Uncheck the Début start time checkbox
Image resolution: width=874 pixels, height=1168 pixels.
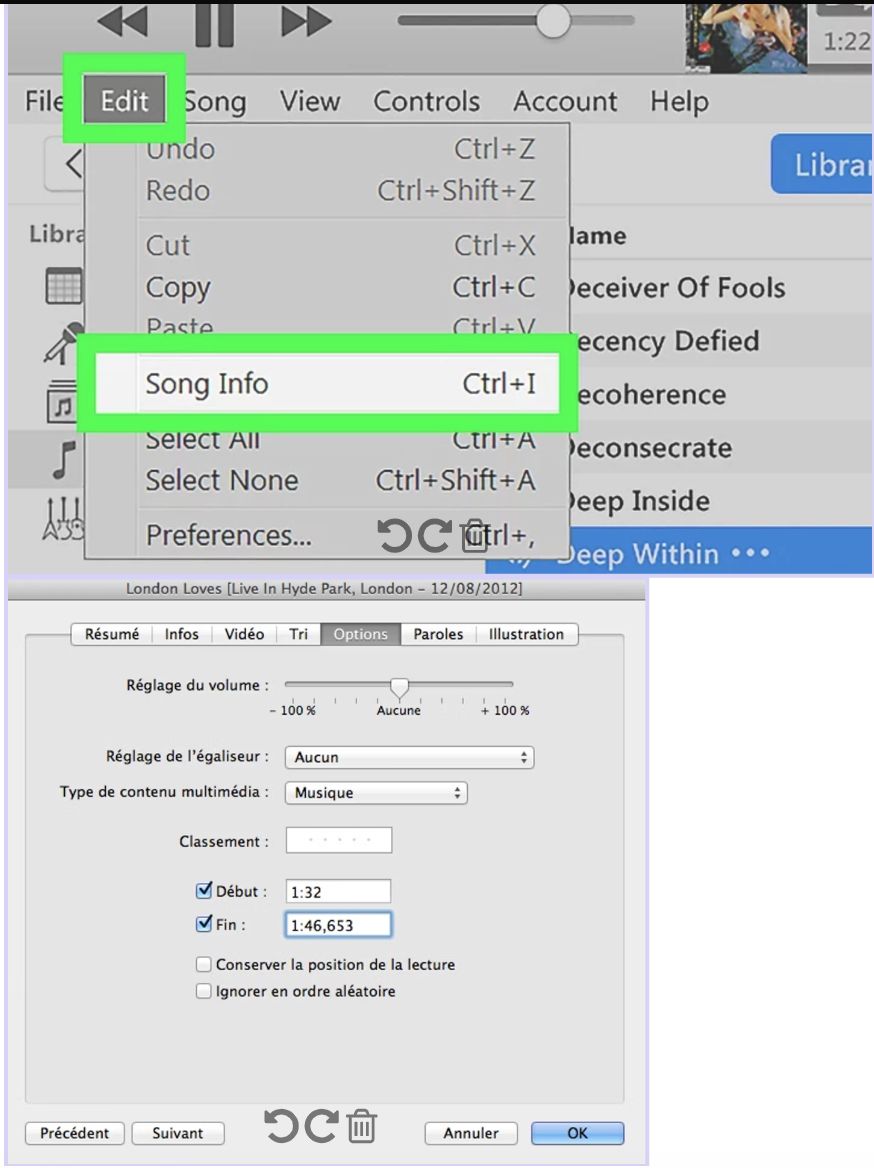(204, 891)
